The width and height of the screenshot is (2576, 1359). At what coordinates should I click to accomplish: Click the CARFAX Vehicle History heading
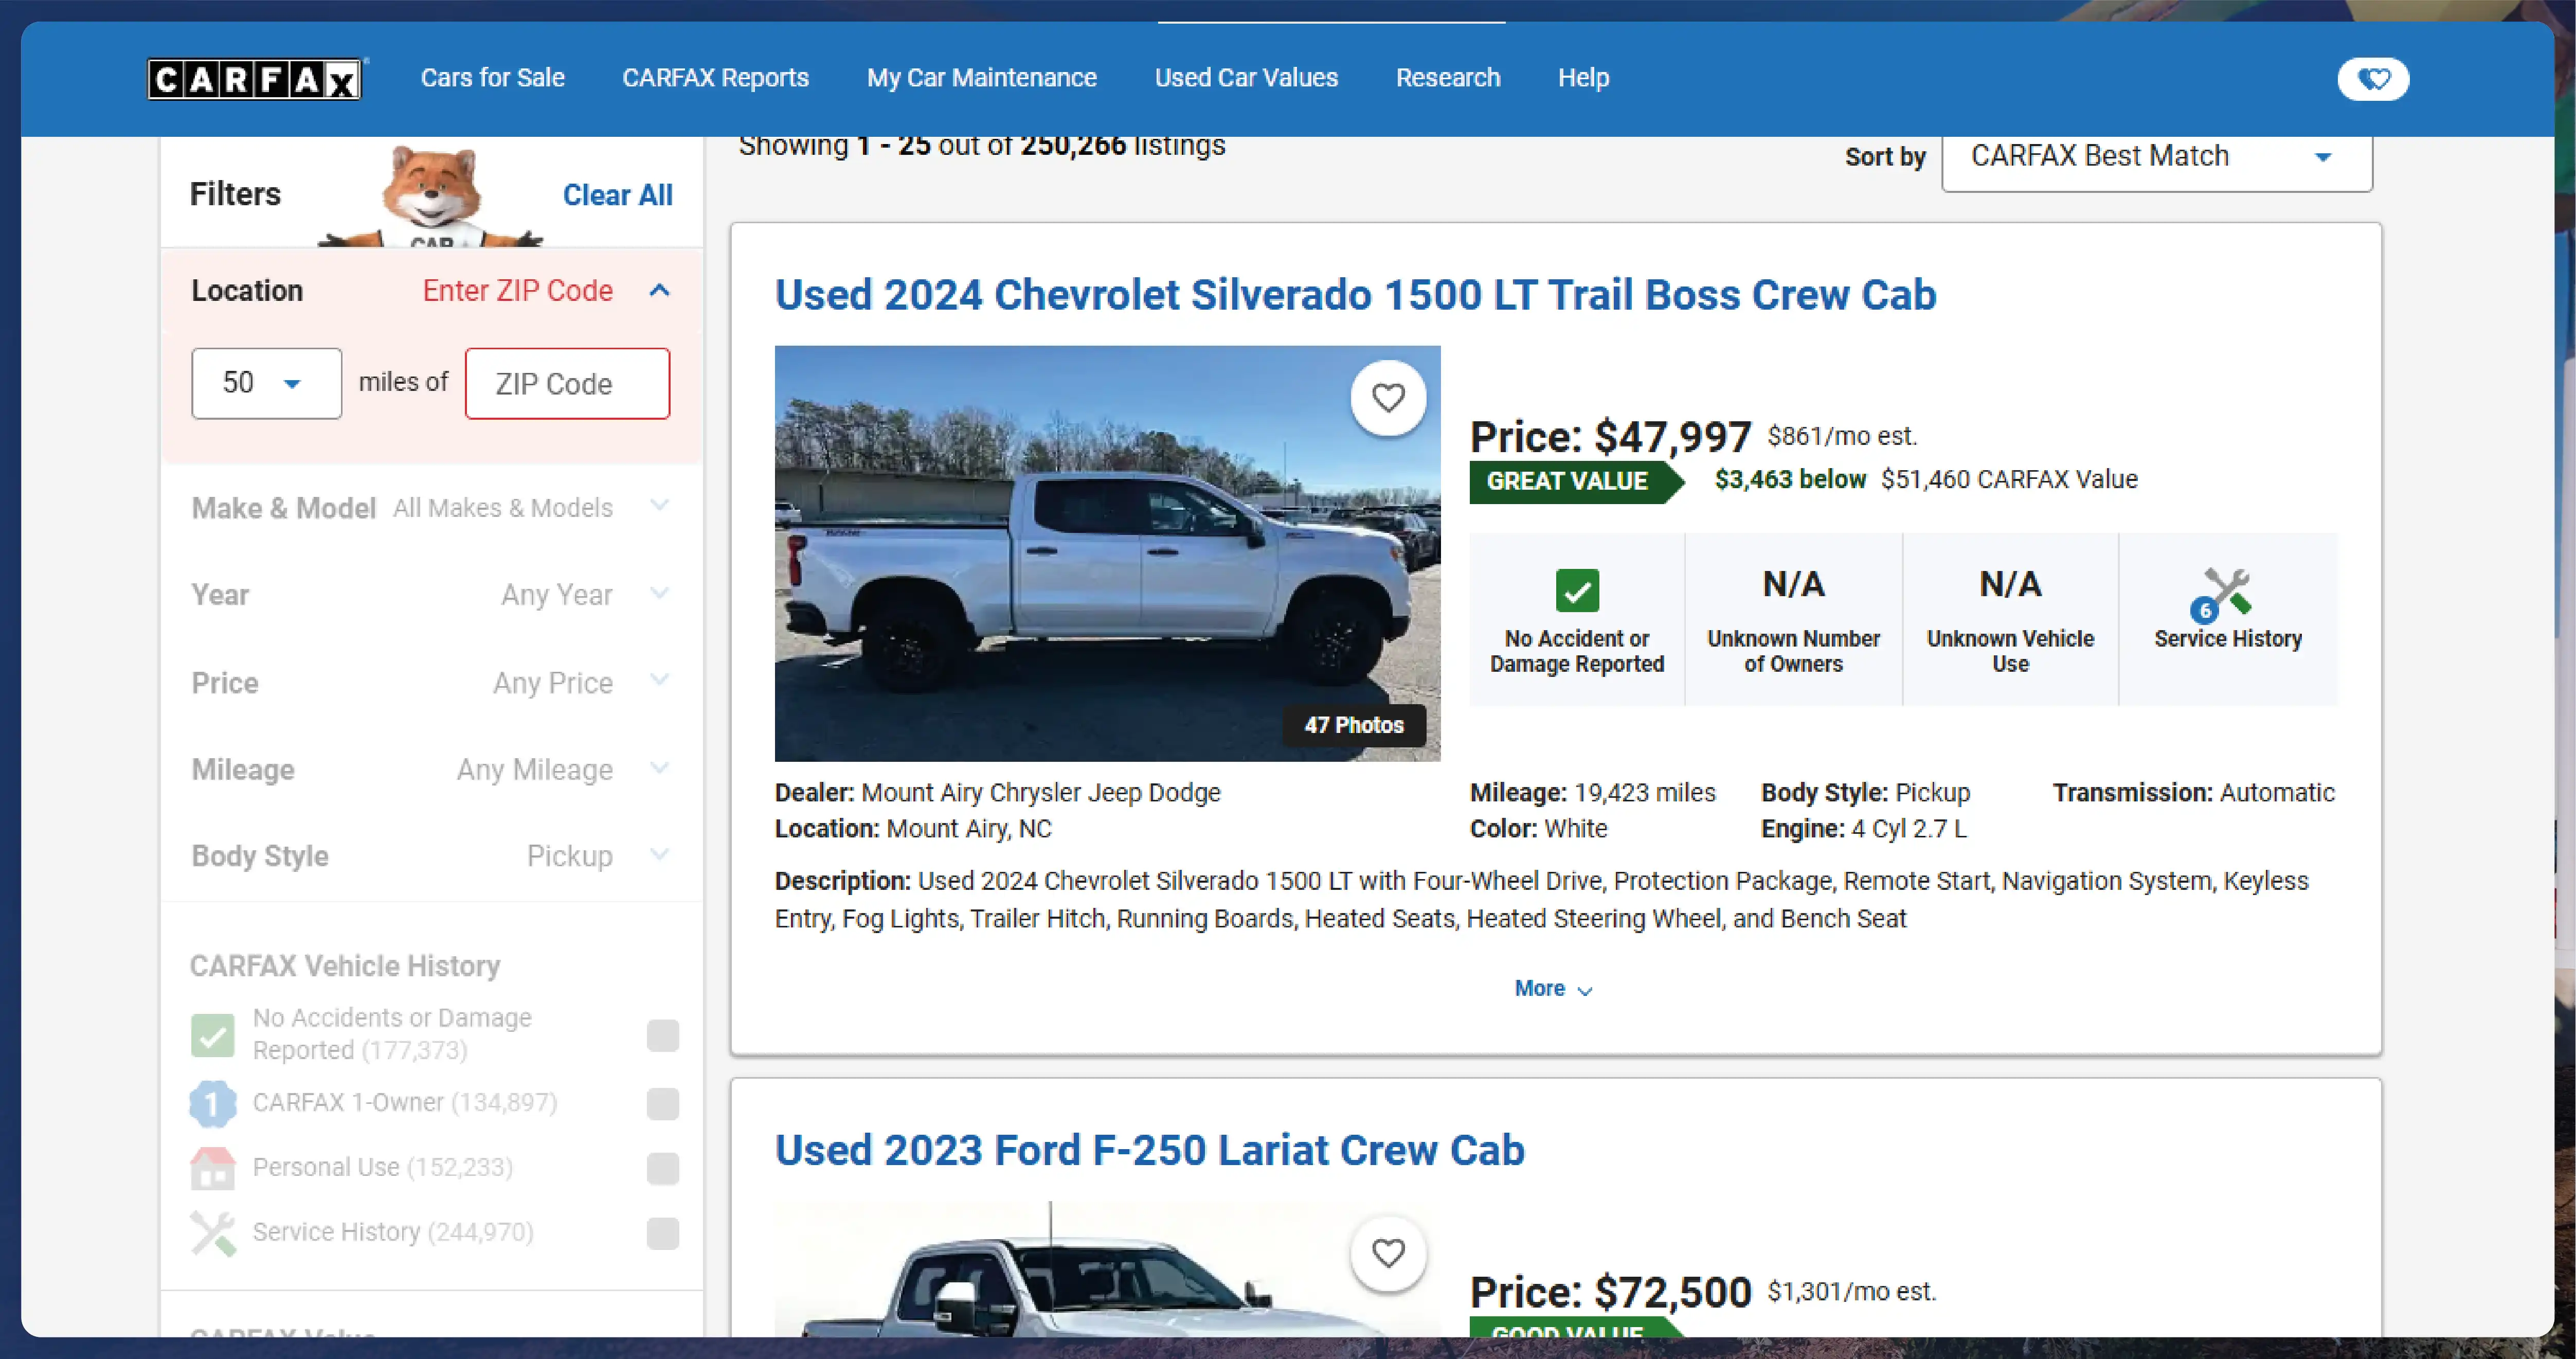(345, 966)
